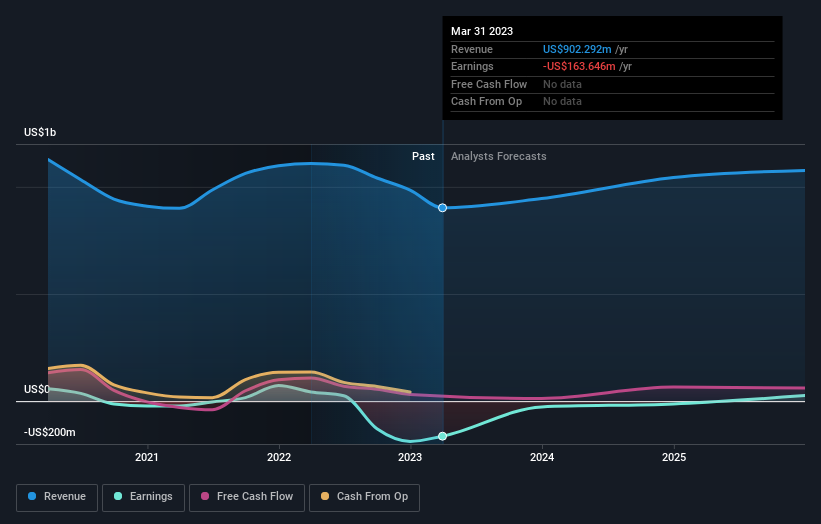This screenshot has height=524, width=821.
Task: Select the 2024 x-axis label
Action: pyautogui.click(x=542, y=457)
